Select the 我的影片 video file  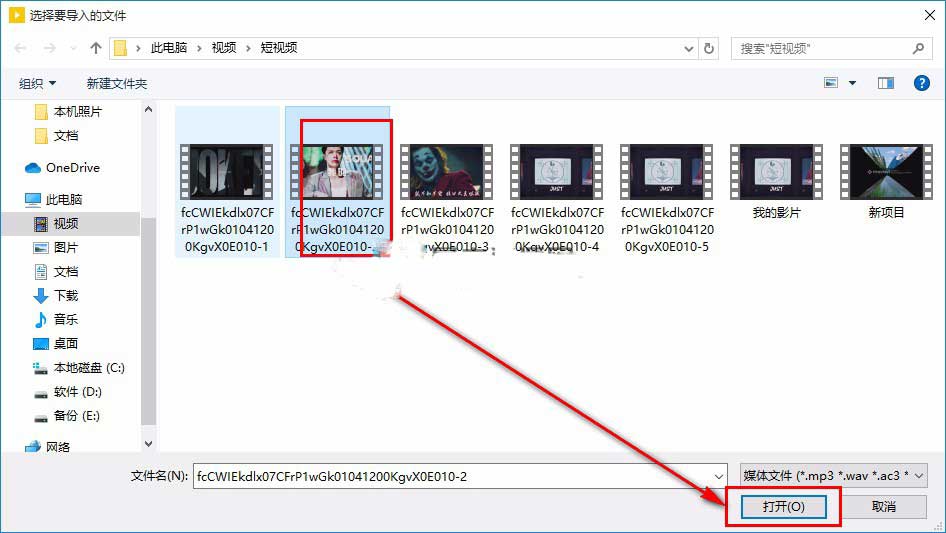tap(776, 182)
